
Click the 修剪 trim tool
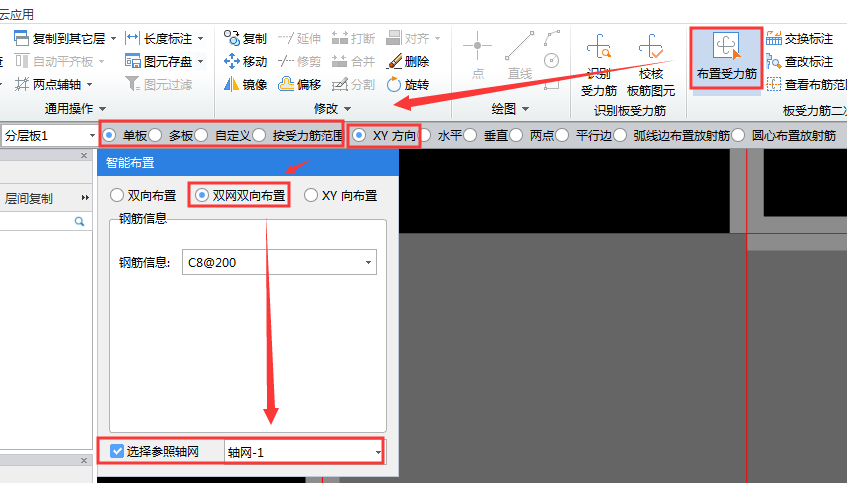click(x=299, y=62)
